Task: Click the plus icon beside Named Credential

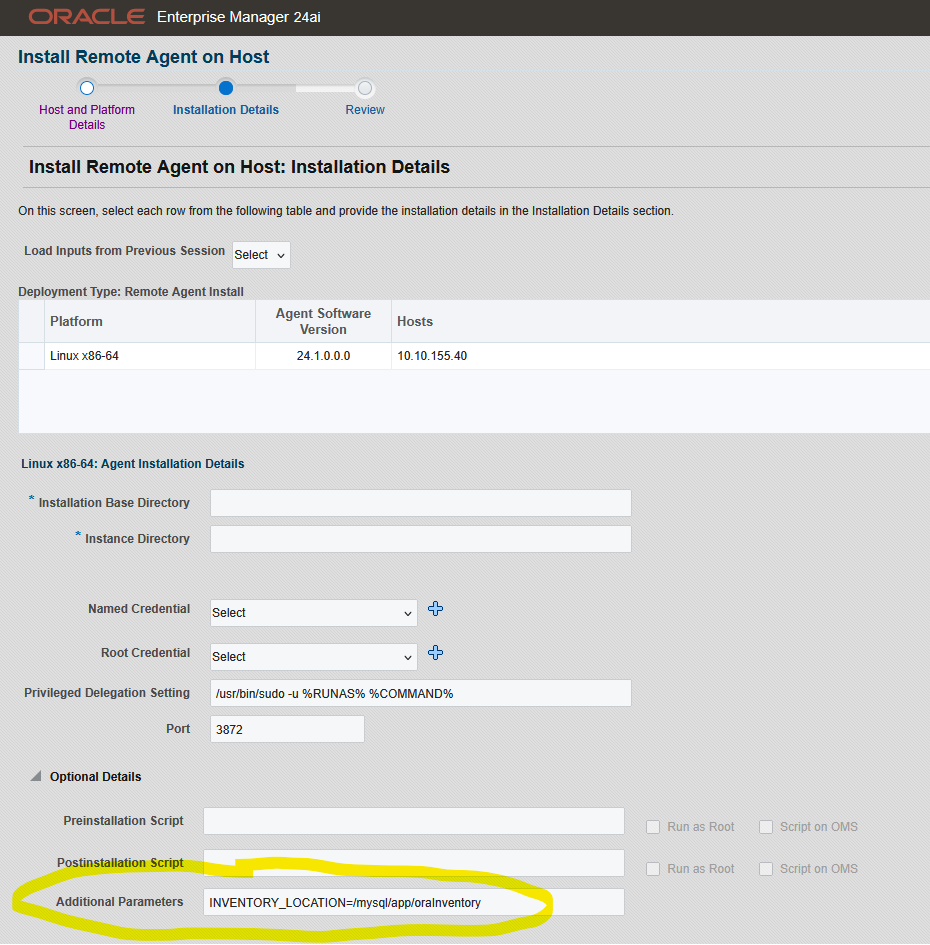Action: 435,609
